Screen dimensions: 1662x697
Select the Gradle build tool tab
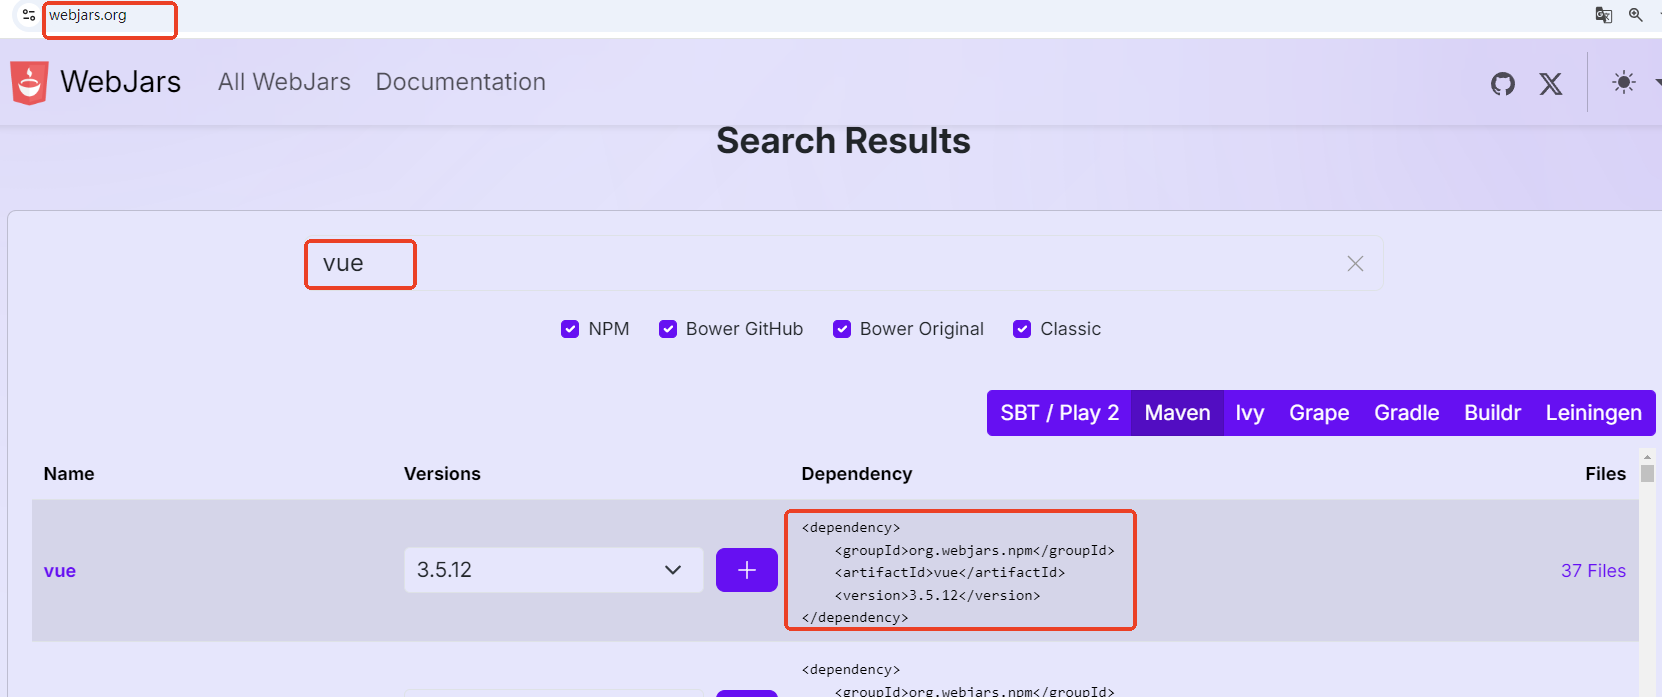coord(1406,413)
